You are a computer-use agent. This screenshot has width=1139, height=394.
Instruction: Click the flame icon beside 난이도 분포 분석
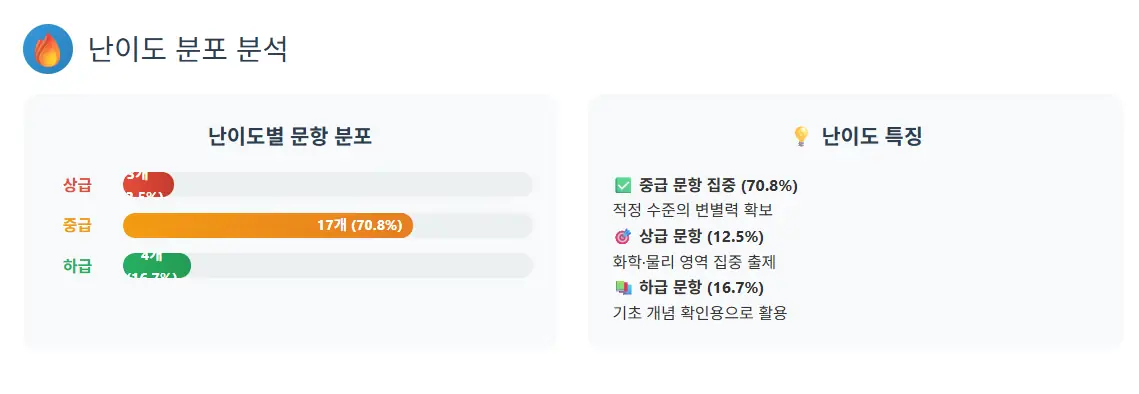click(48, 49)
